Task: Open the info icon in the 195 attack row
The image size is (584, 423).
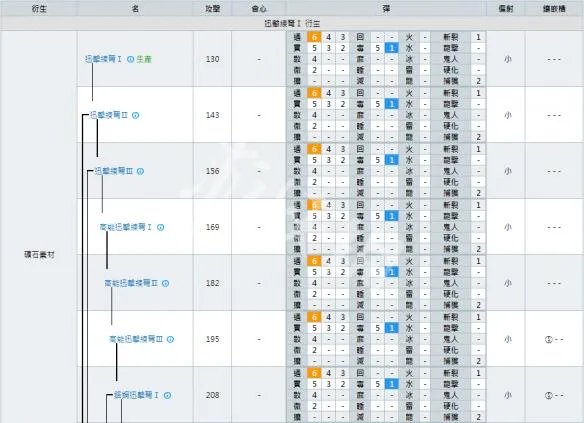Action: pos(171,339)
